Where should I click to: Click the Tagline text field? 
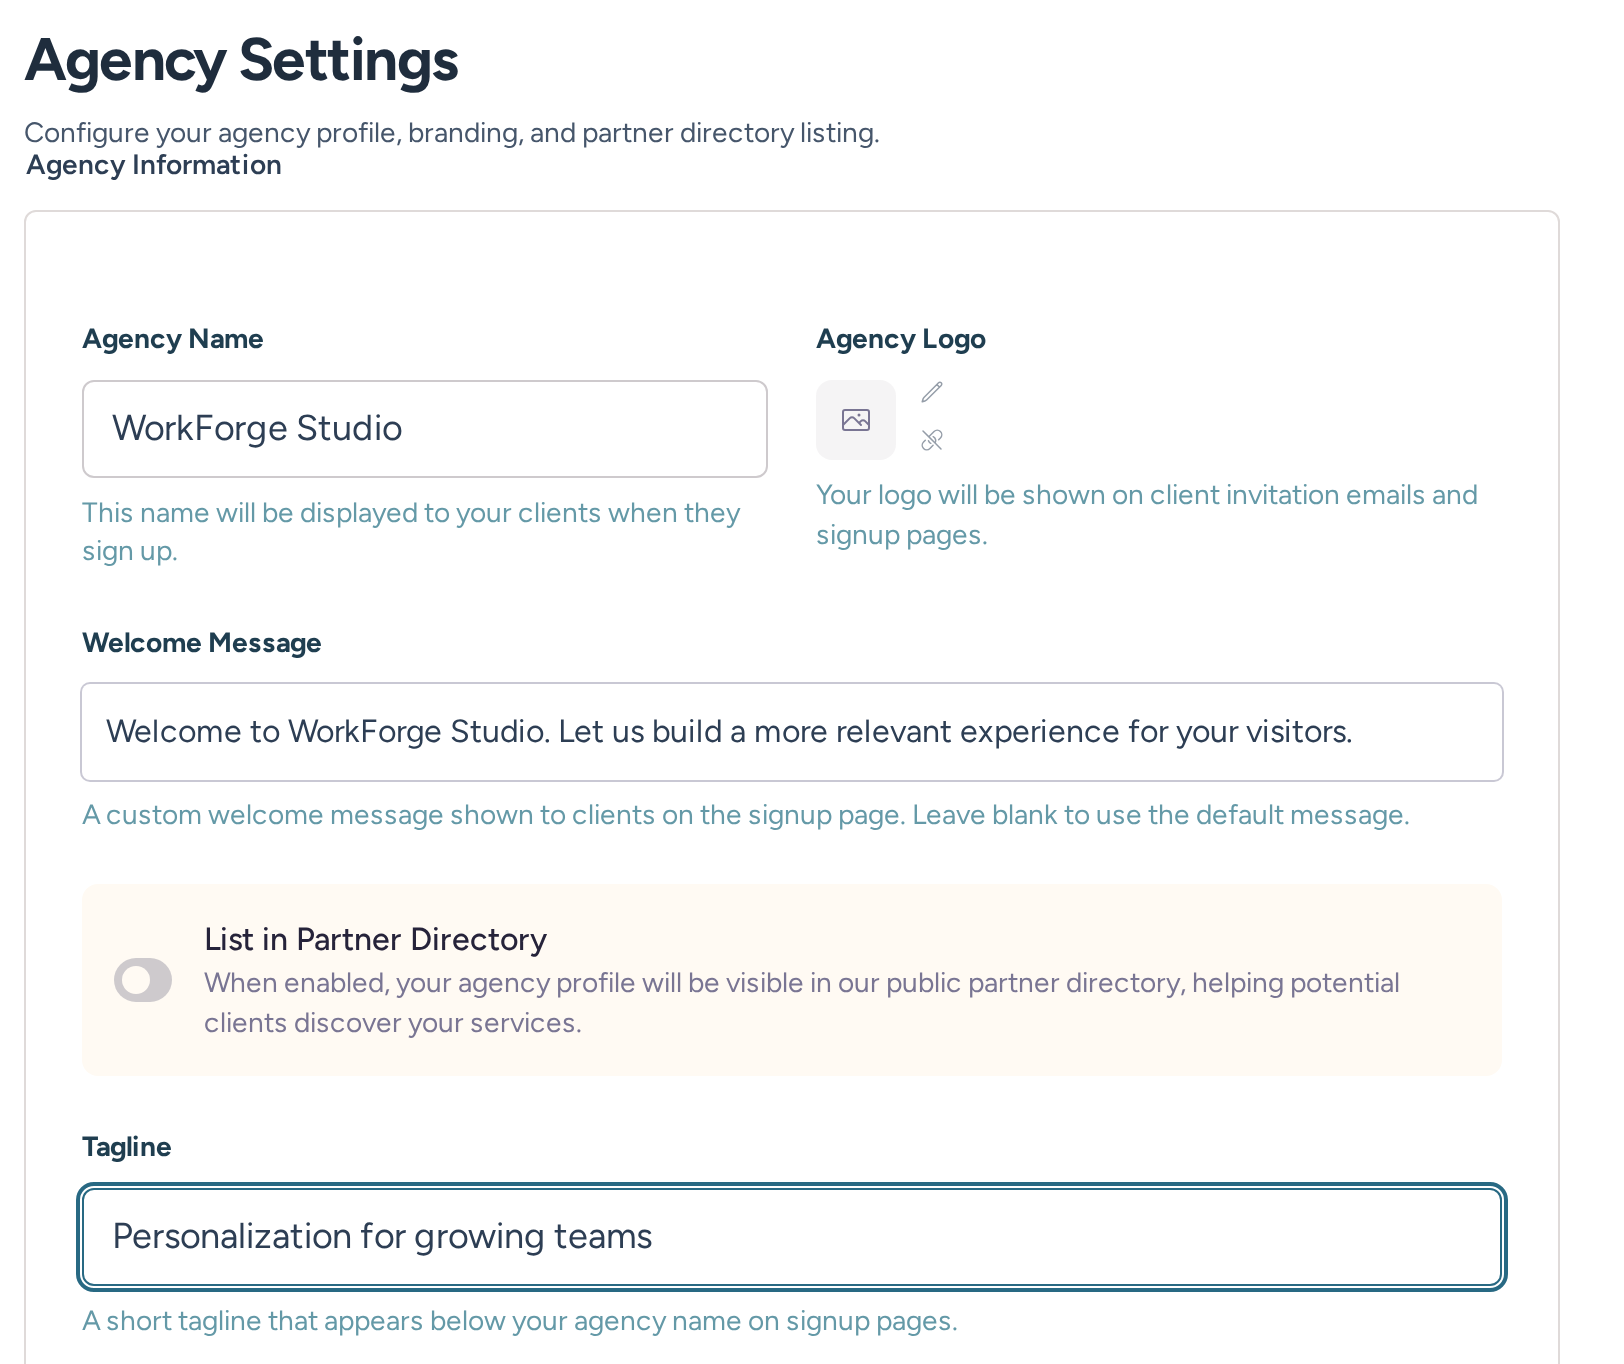tap(792, 1237)
